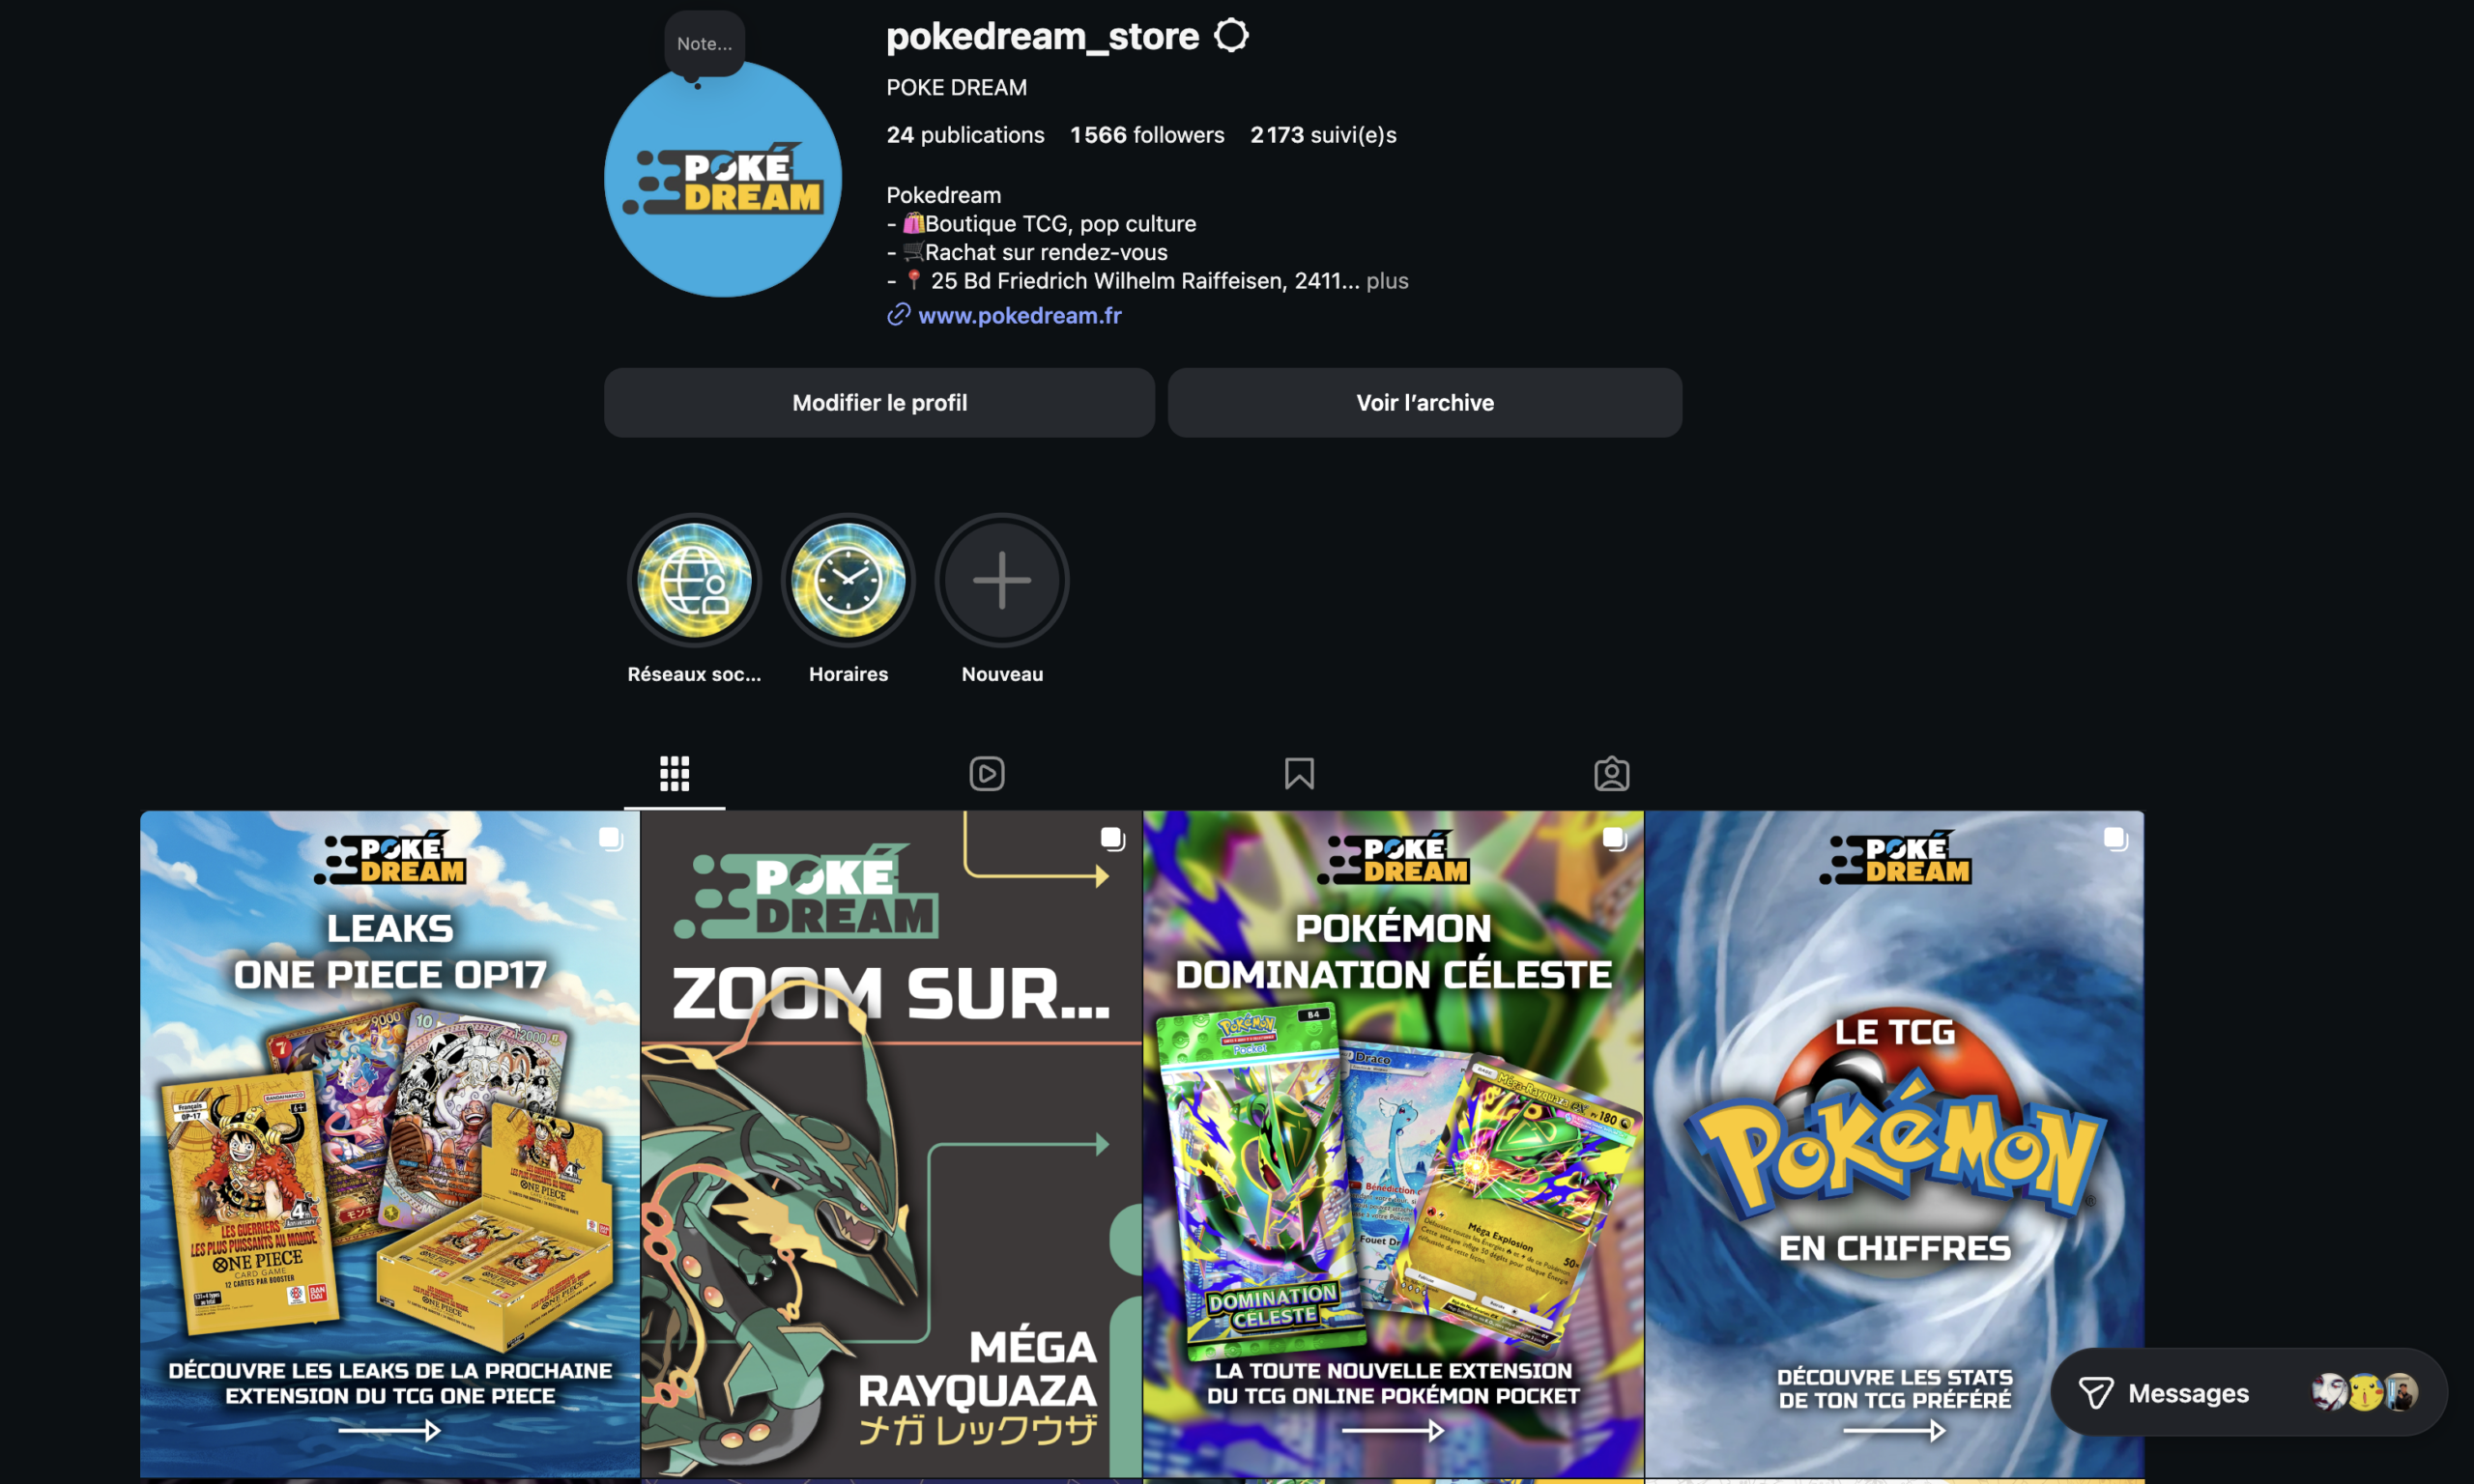Open the Horaires story highlight
The height and width of the screenshot is (1484, 2474).
pyautogui.click(x=848, y=580)
